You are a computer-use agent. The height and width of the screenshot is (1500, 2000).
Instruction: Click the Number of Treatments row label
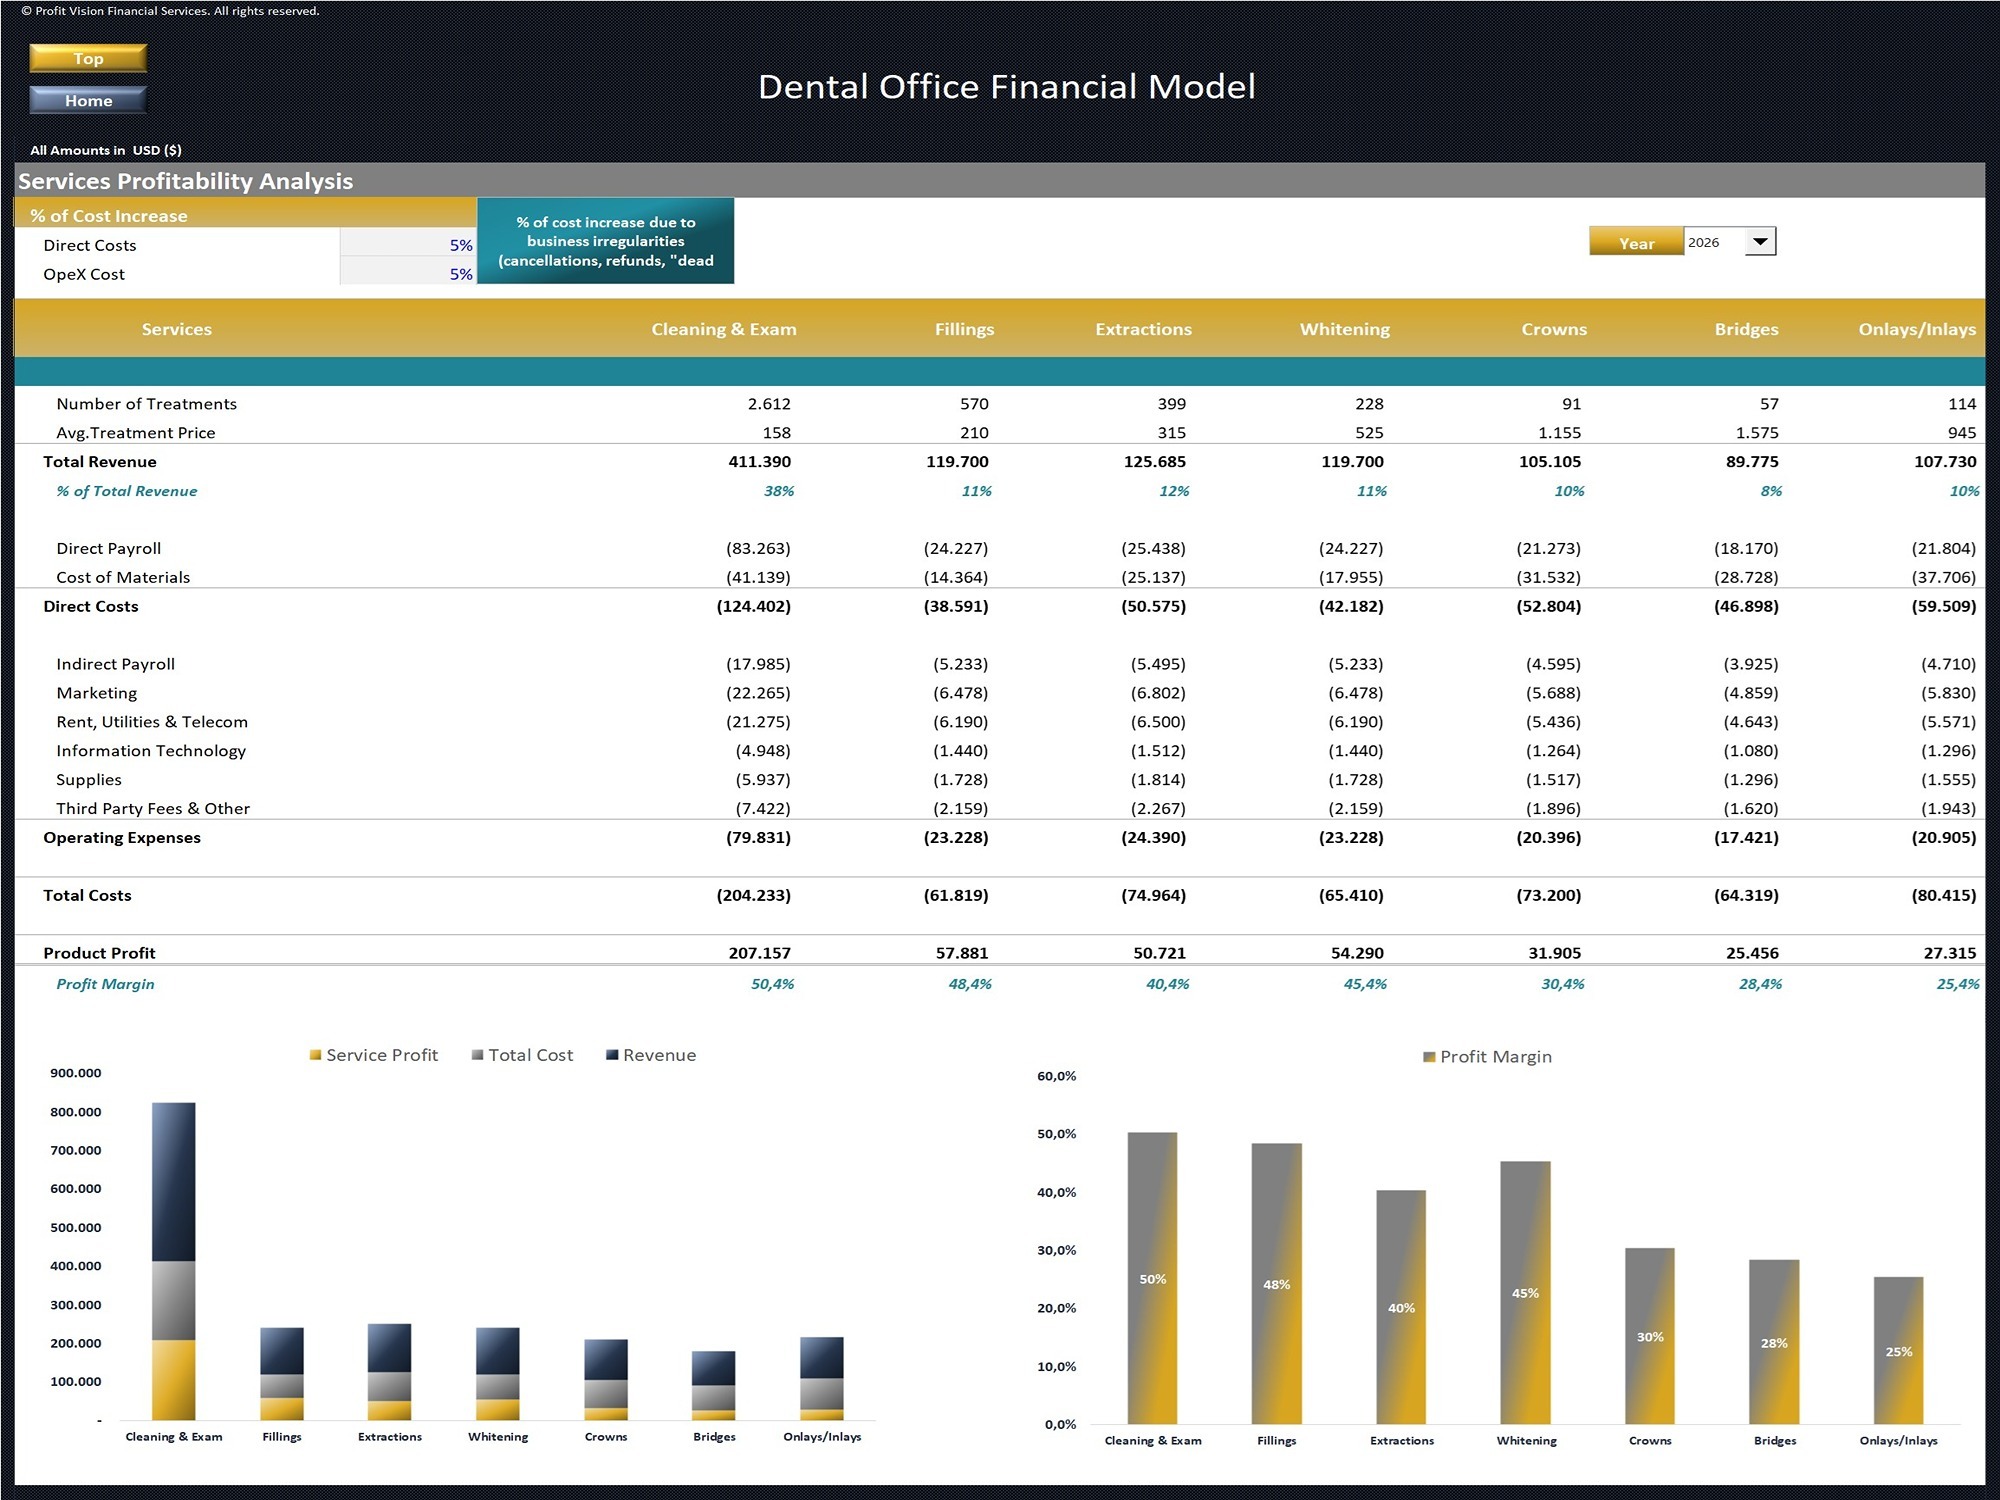pyautogui.click(x=147, y=404)
